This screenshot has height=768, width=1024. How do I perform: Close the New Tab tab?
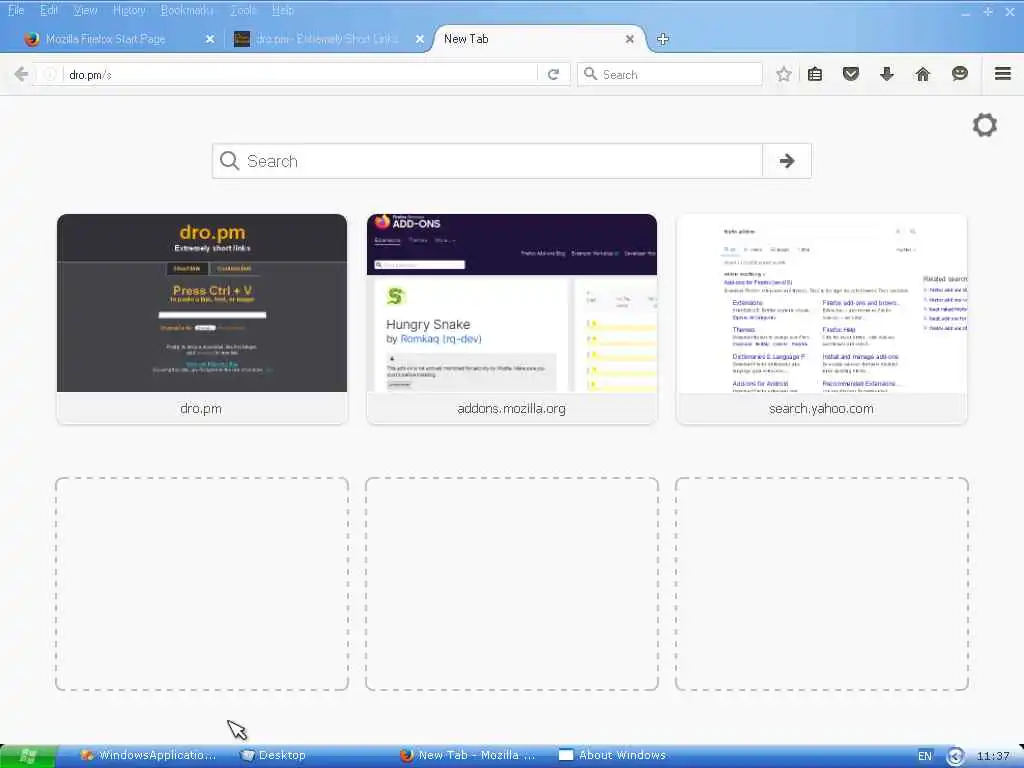coord(630,39)
